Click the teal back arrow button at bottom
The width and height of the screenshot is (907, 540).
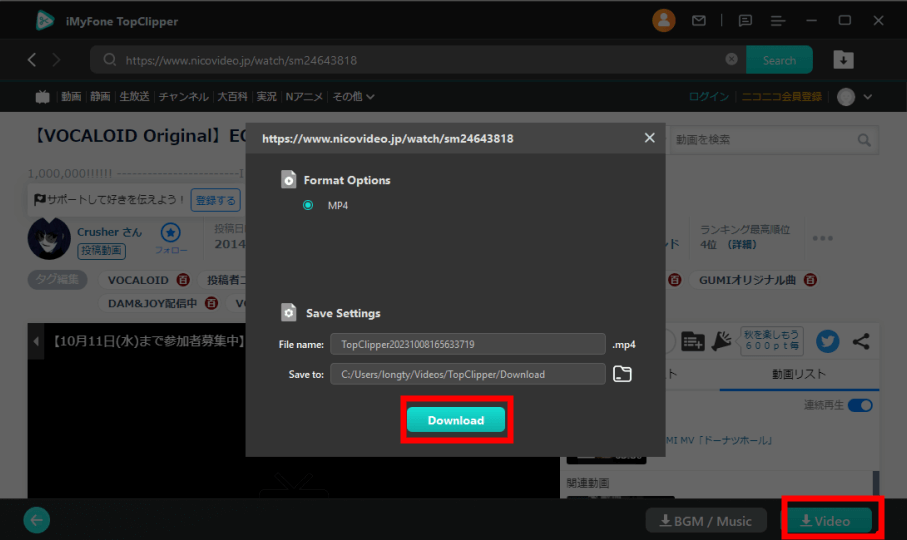(x=36, y=520)
